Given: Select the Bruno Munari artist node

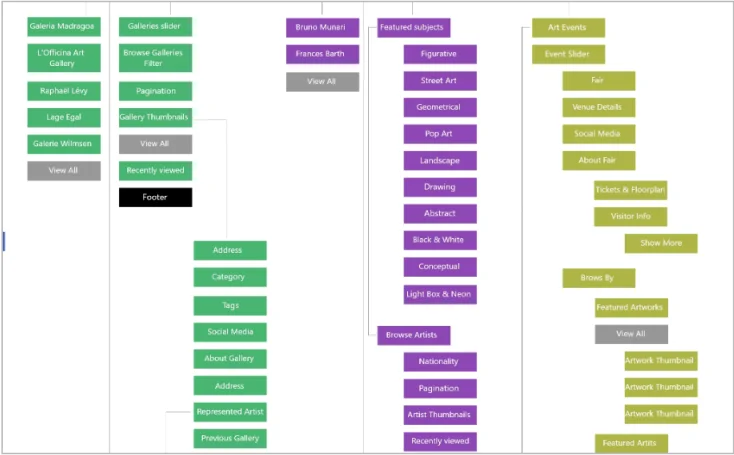Looking at the screenshot, I should pos(322,28).
